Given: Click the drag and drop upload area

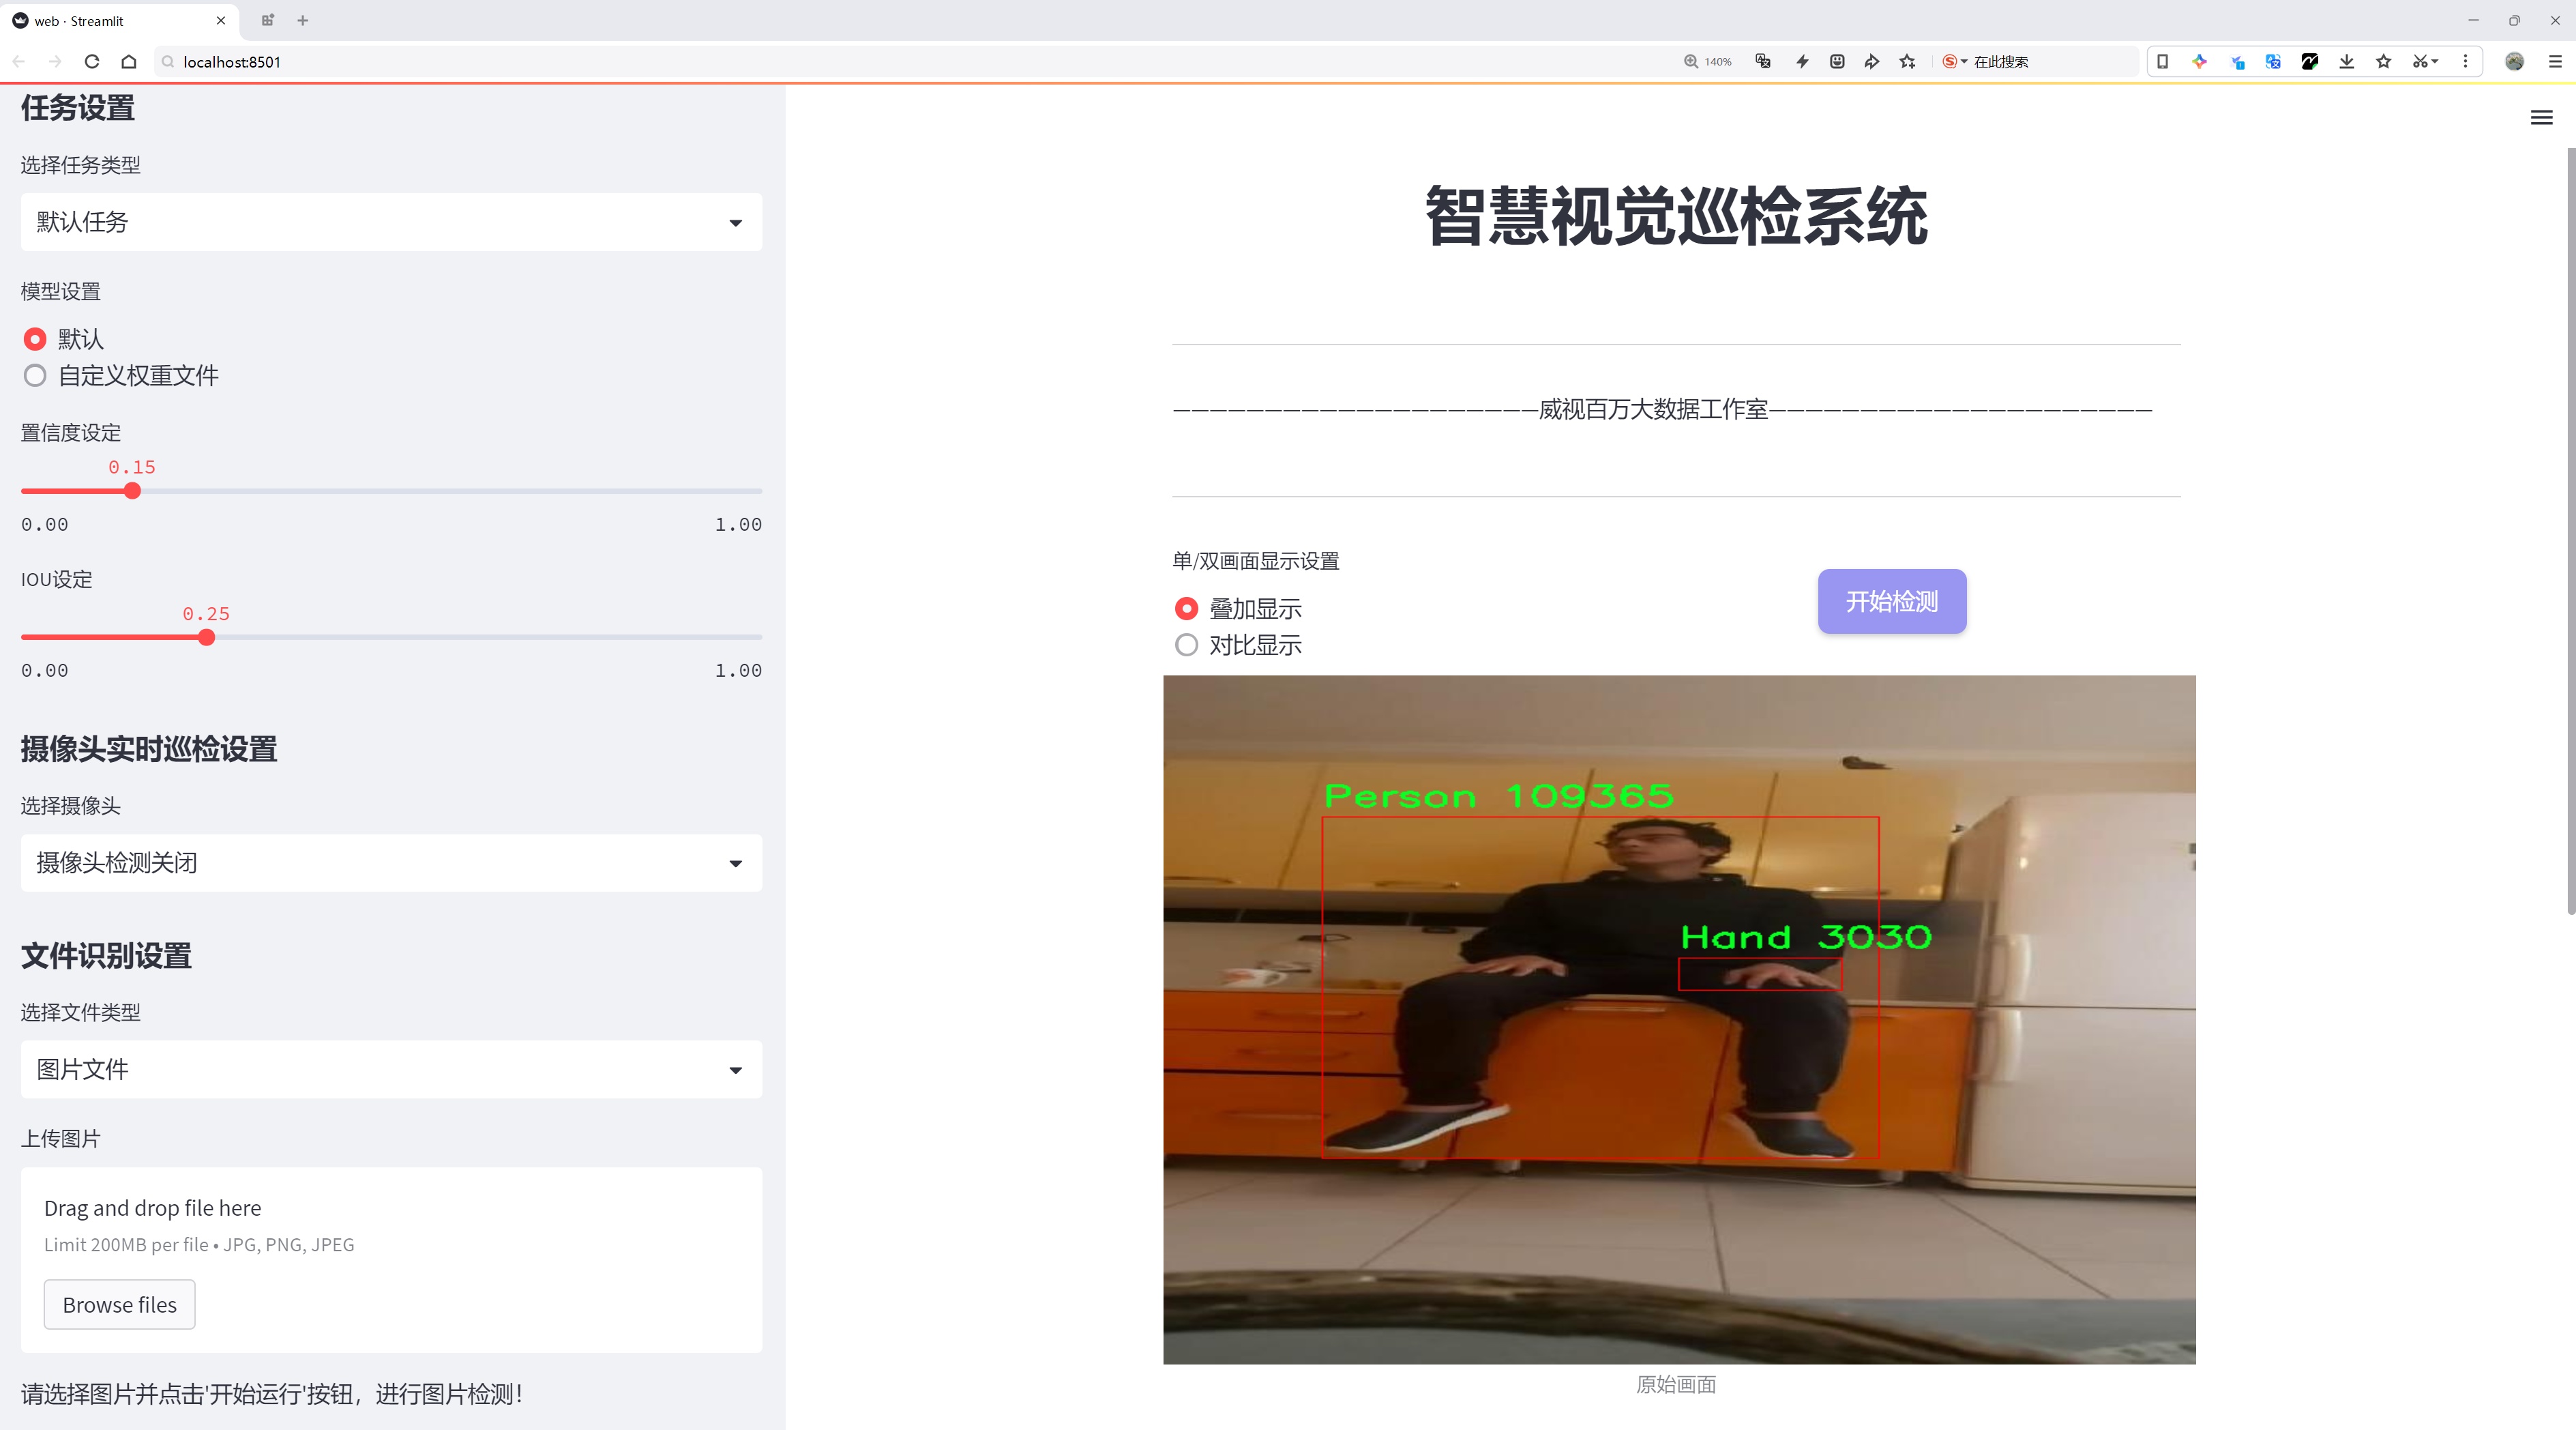Looking at the screenshot, I should tap(391, 1260).
